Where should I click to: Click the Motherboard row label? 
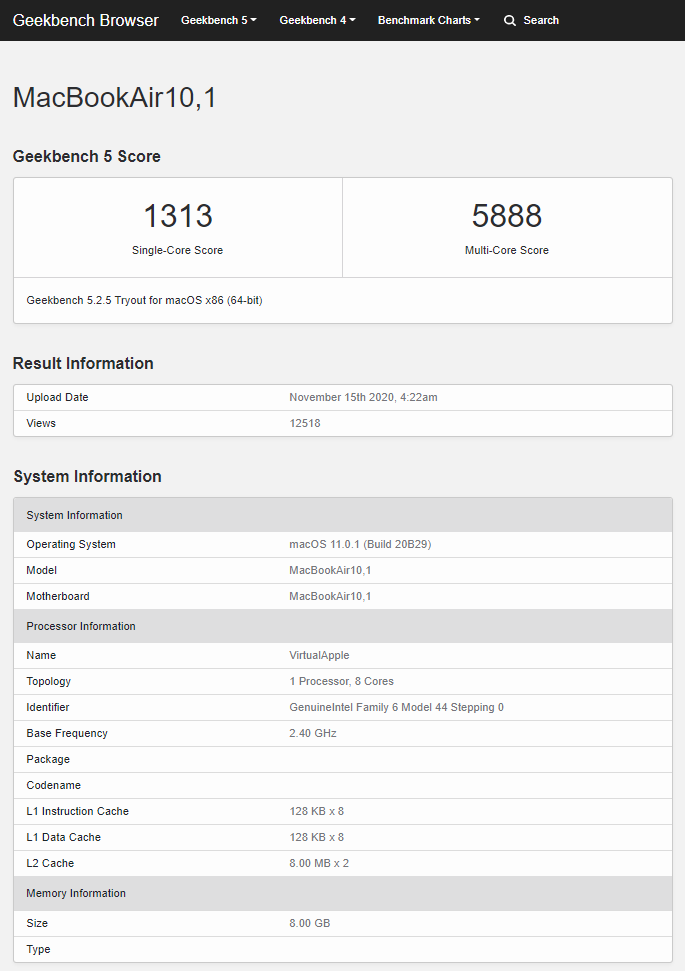click(x=58, y=596)
